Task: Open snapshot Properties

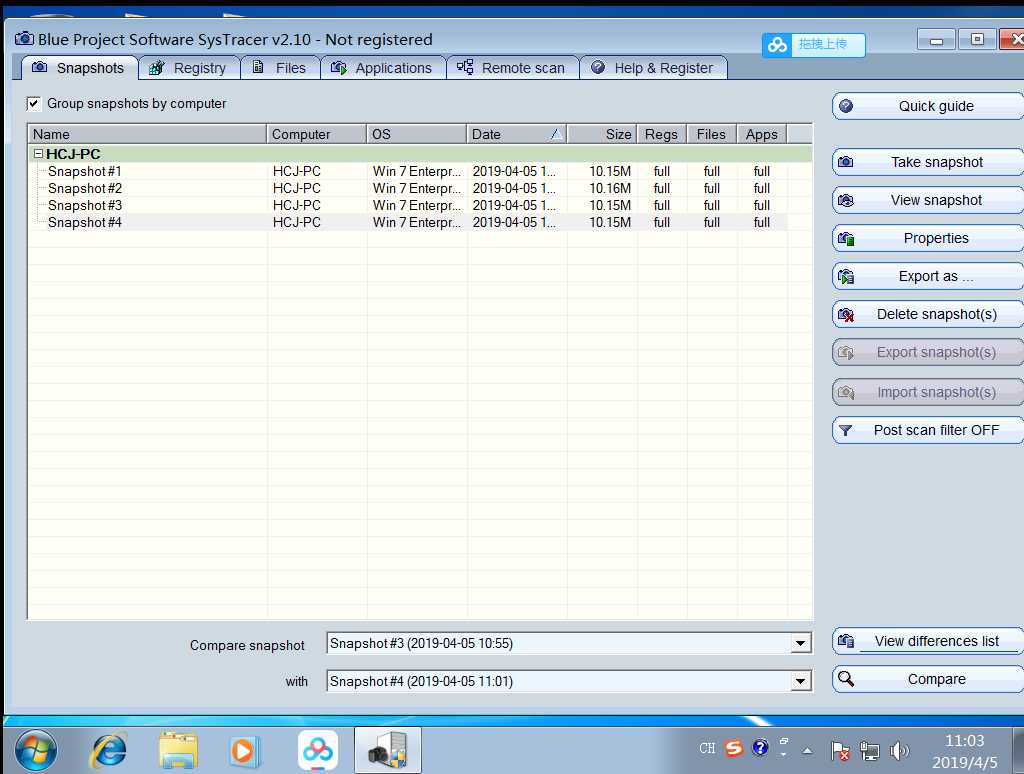Action: click(928, 238)
